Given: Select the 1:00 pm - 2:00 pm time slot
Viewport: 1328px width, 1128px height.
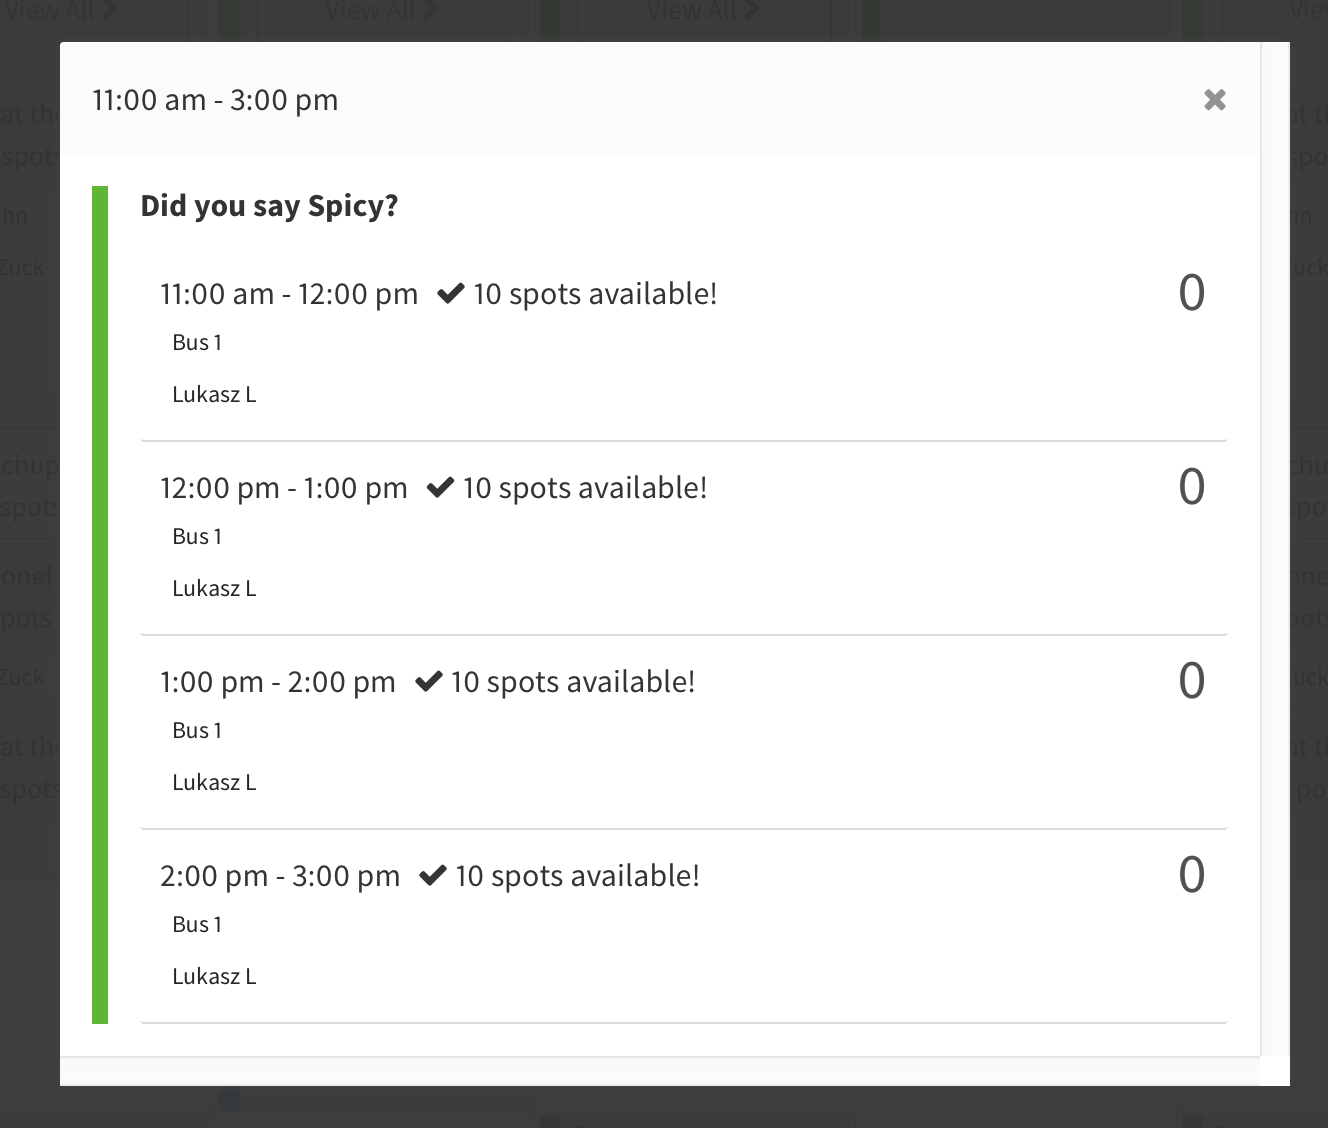Looking at the screenshot, I should click(x=684, y=732).
